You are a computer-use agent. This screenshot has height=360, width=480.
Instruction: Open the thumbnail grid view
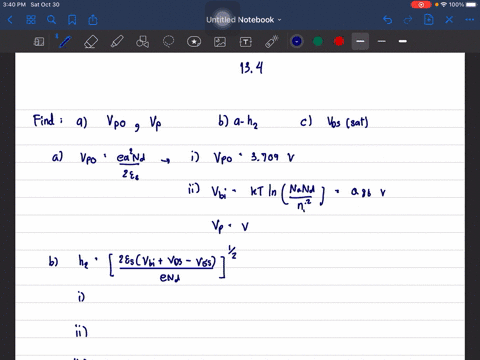pos(31,20)
